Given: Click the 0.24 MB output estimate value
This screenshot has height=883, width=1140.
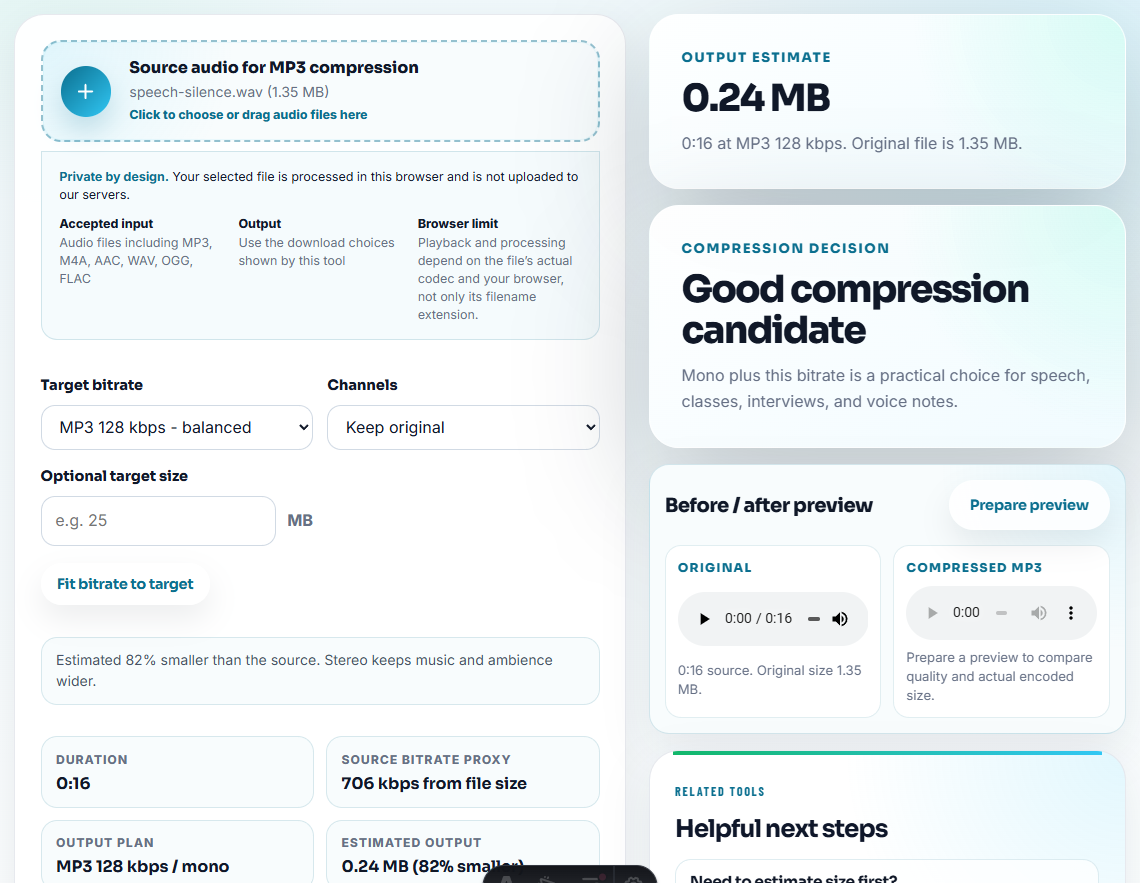Looking at the screenshot, I should [x=755, y=97].
